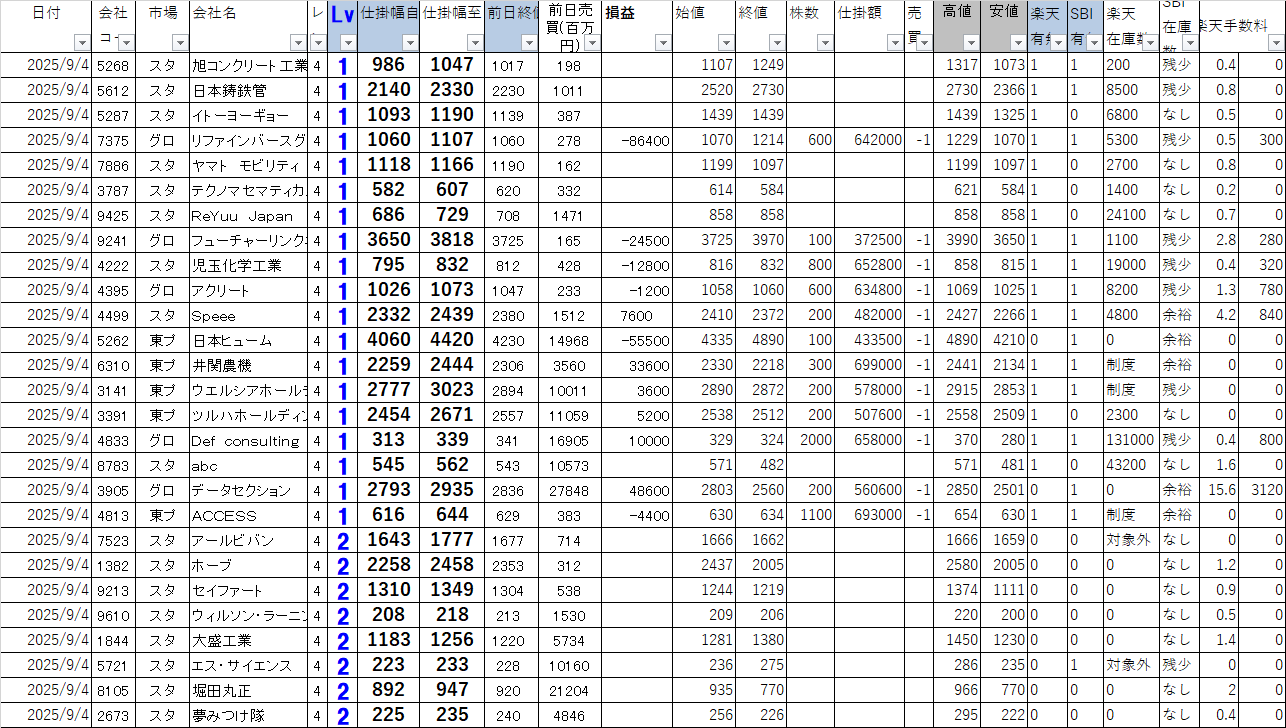The width and height of the screenshot is (1286, 728).
Task: Open the 仕掛幅至 column filter dropdown
Action: (474, 43)
